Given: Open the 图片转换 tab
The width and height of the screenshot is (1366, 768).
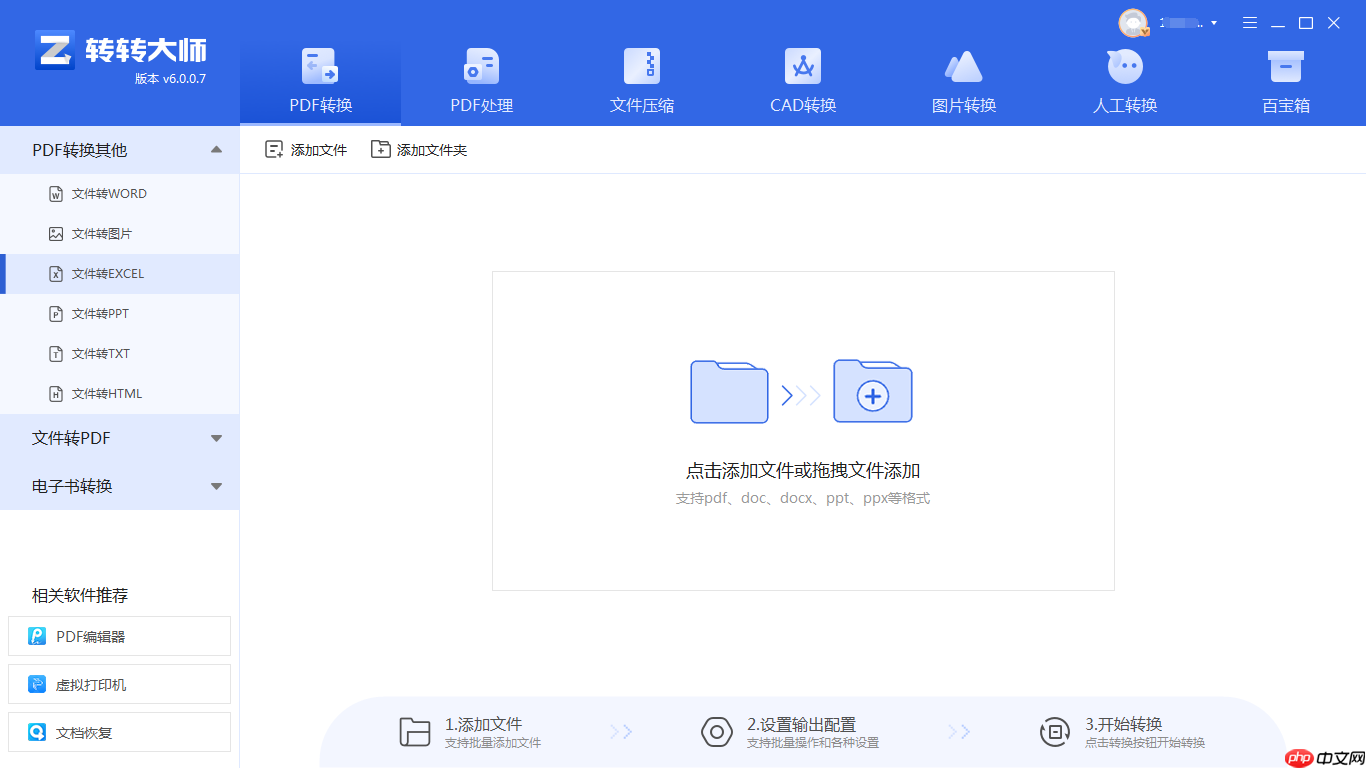Looking at the screenshot, I should click(964, 84).
